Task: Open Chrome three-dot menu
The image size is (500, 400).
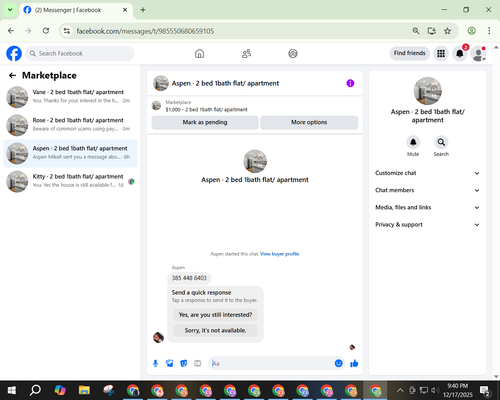Action: (x=489, y=31)
